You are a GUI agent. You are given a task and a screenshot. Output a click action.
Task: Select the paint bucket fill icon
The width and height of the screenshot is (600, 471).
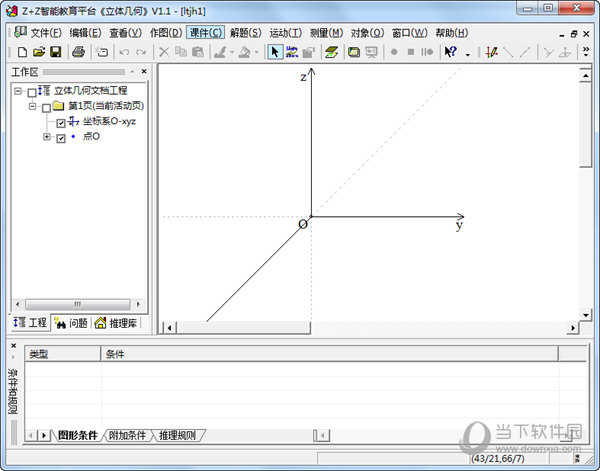[245, 52]
